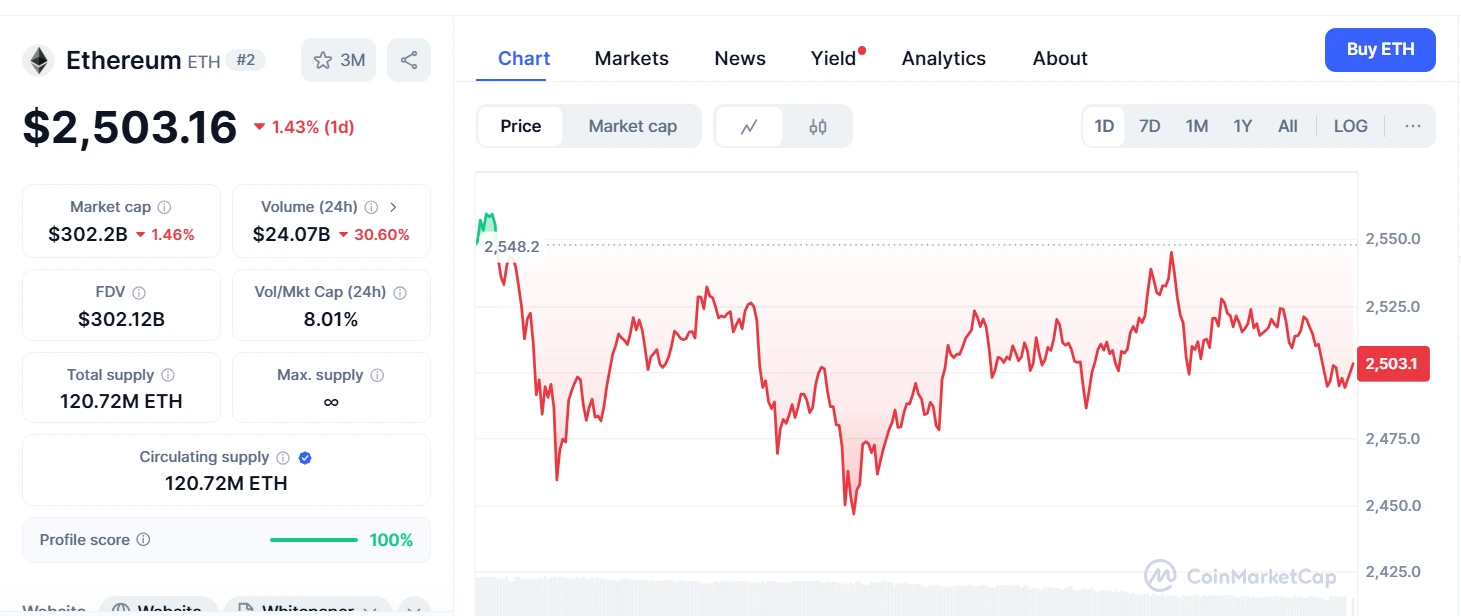Open the info icon beside Profile score
The image size is (1461, 616).
click(143, 540)
